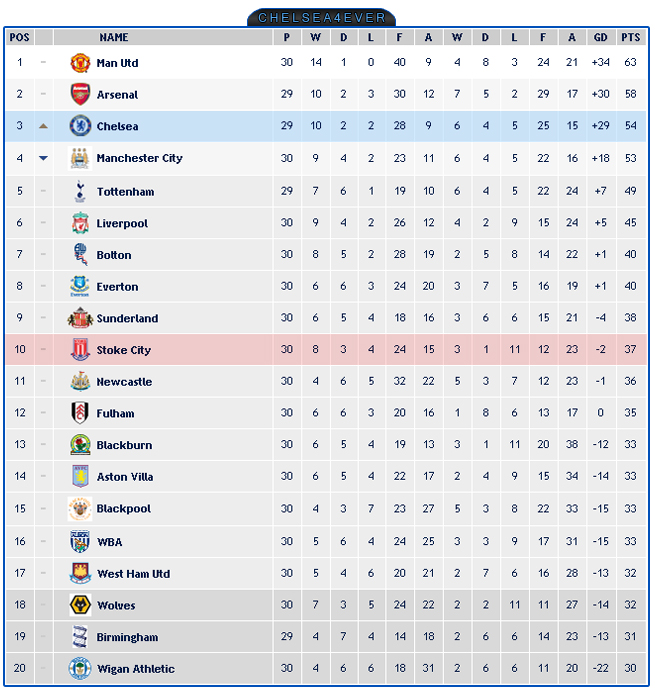
Task: Click the Liverpool club crest
Action: tap(80, 223)
